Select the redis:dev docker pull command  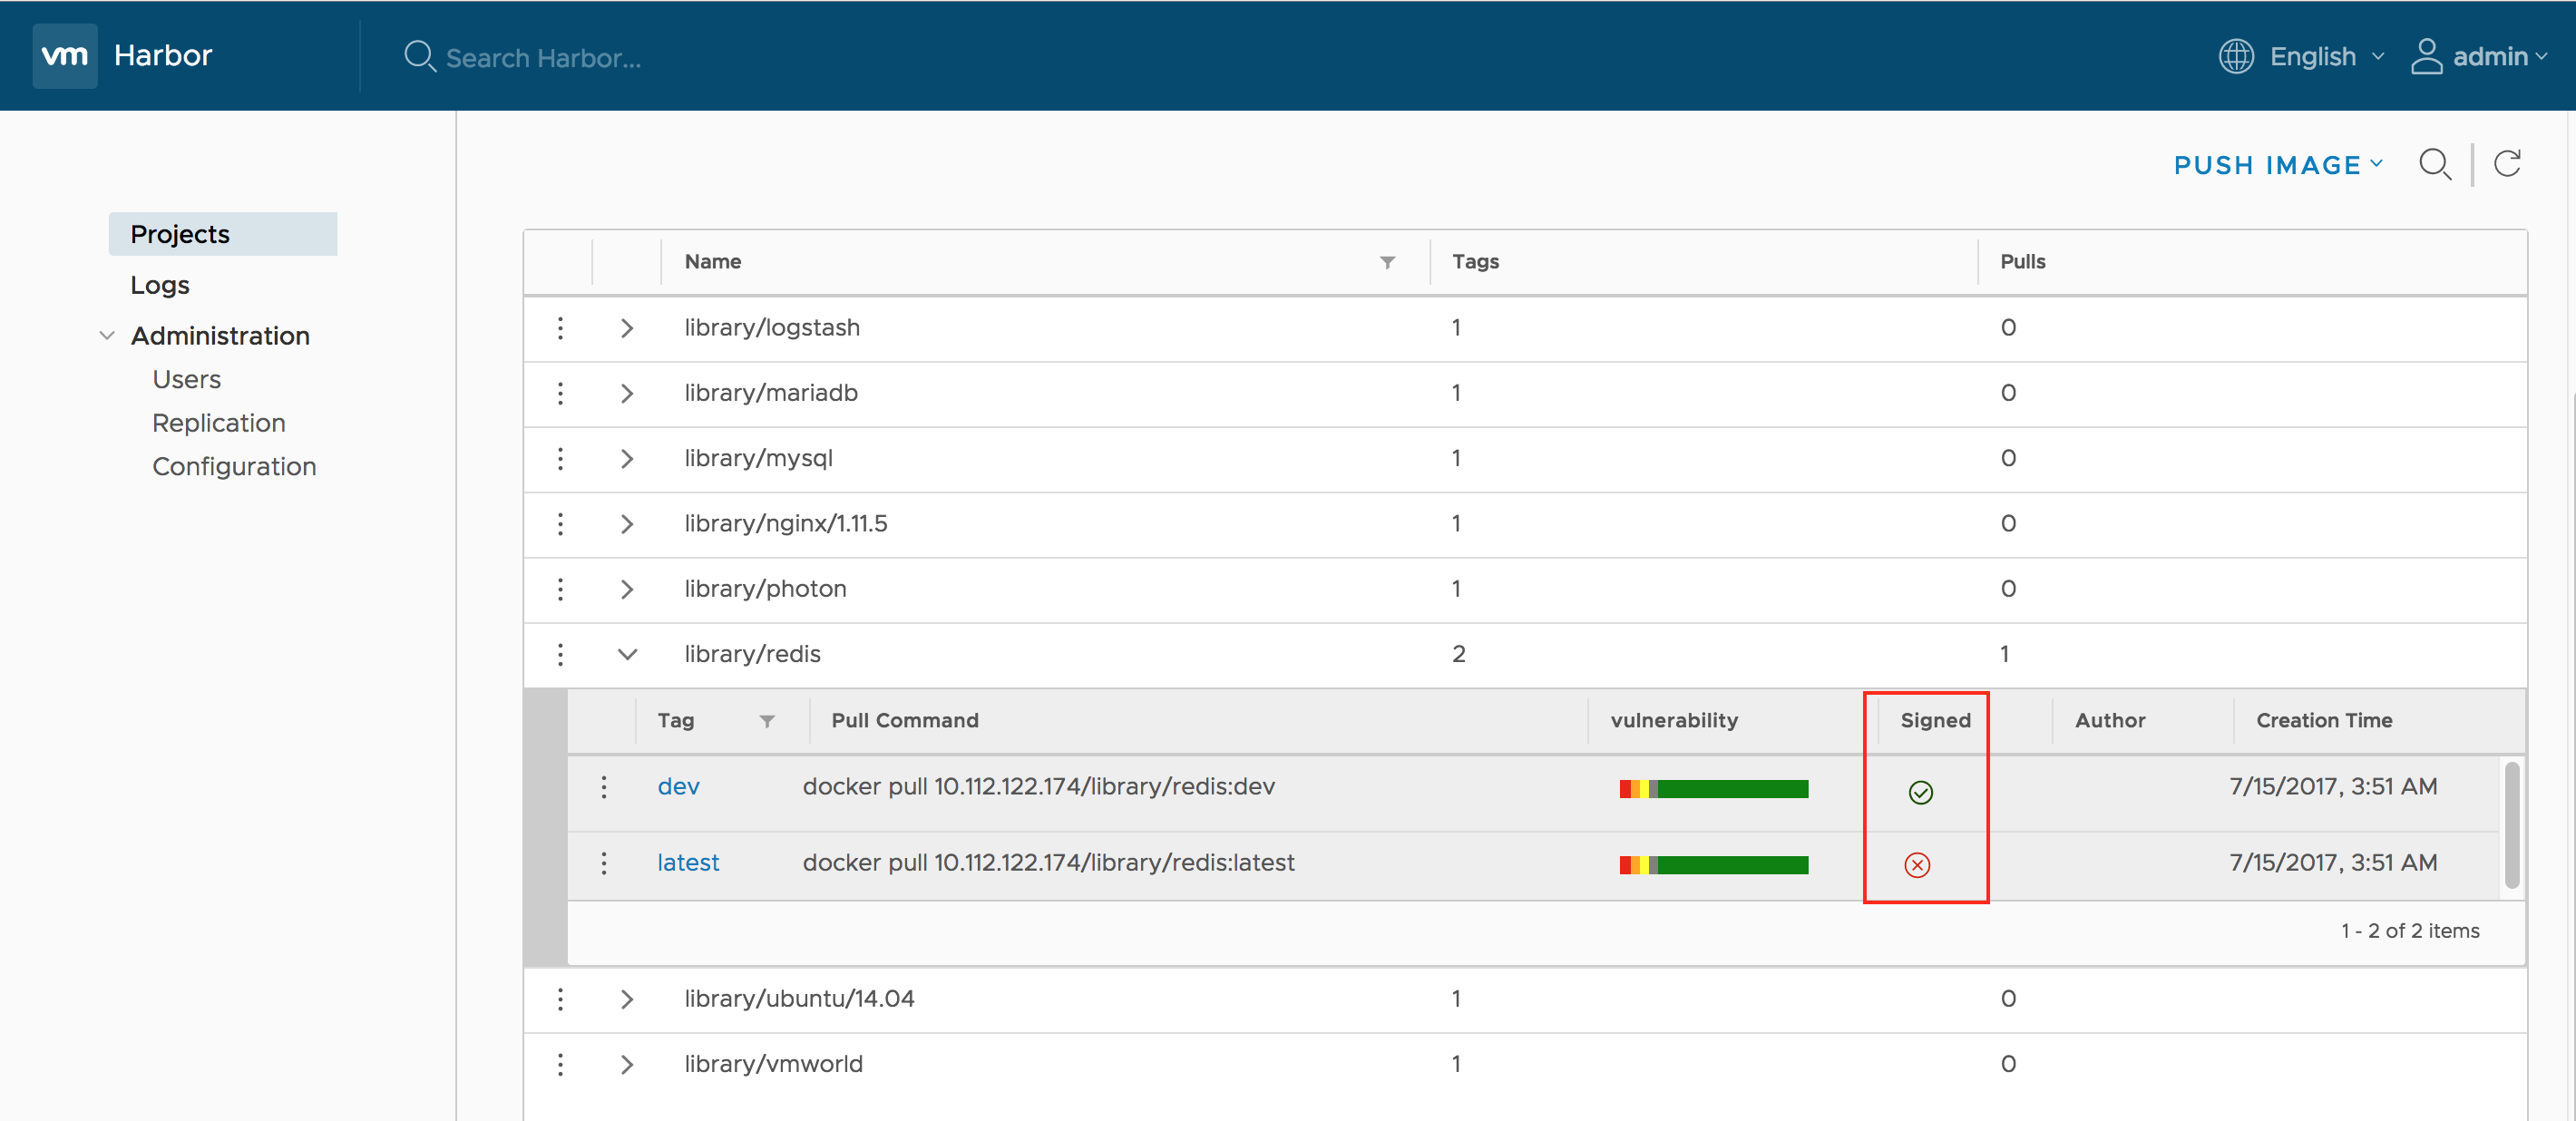(1039, 787)
